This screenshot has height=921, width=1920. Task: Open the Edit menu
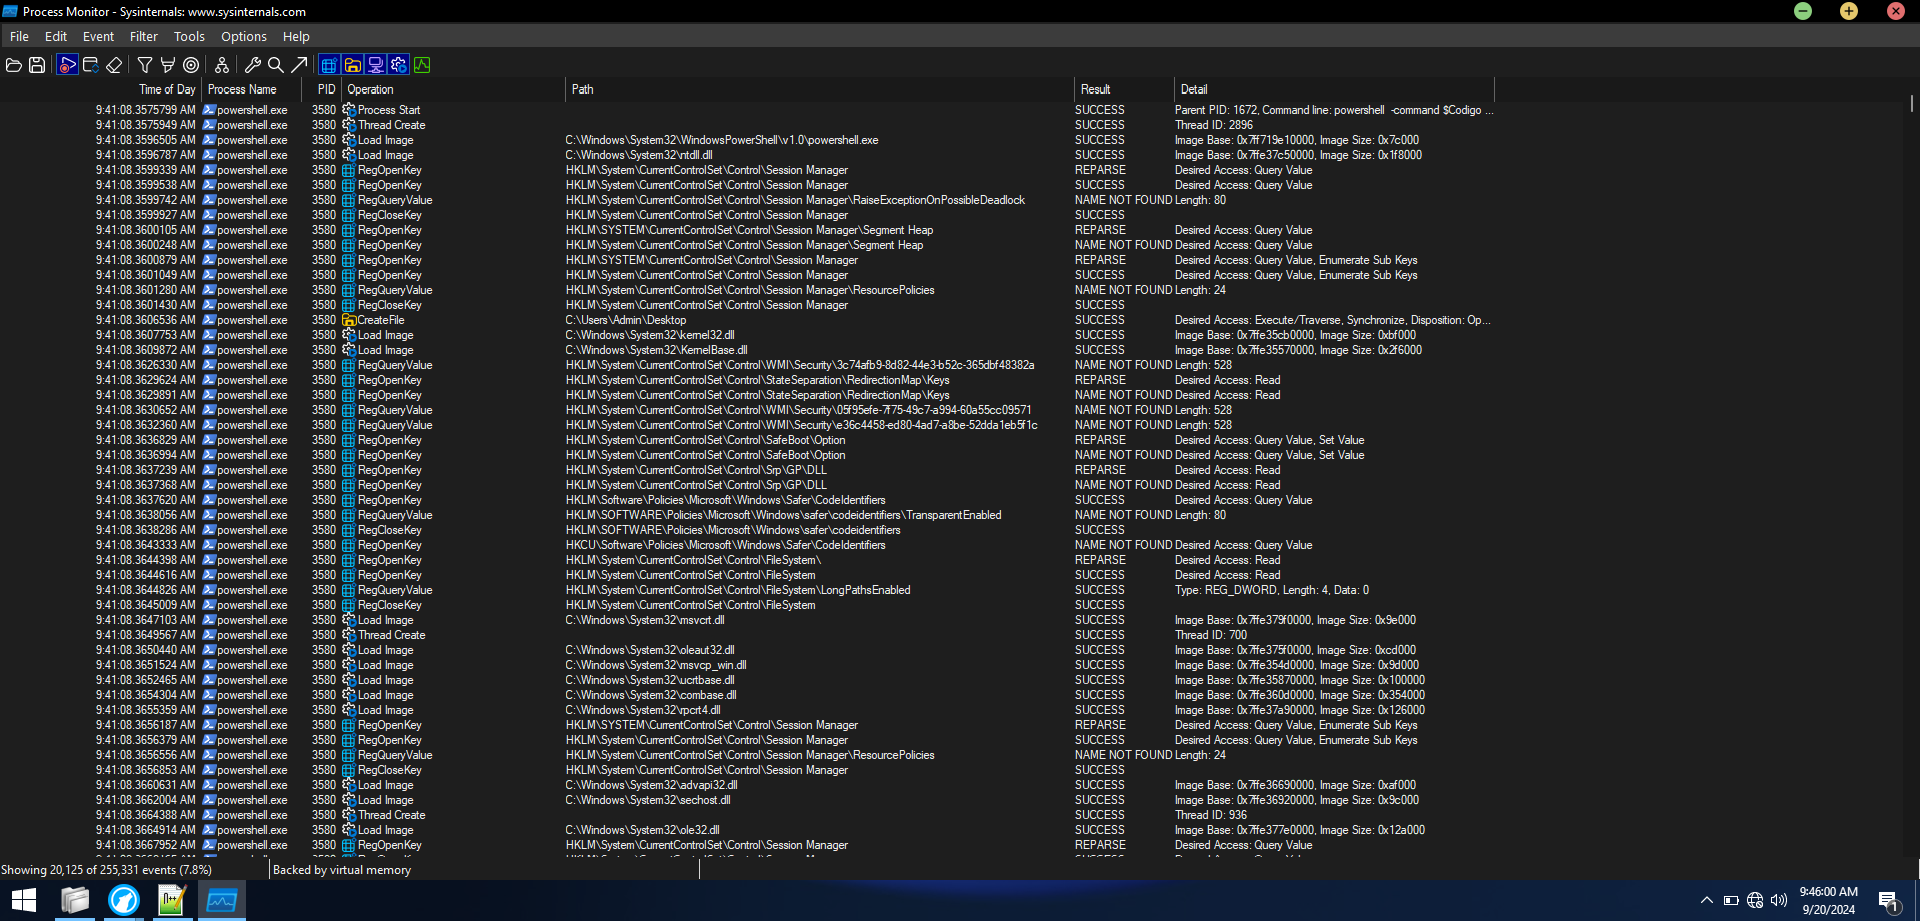56,36
